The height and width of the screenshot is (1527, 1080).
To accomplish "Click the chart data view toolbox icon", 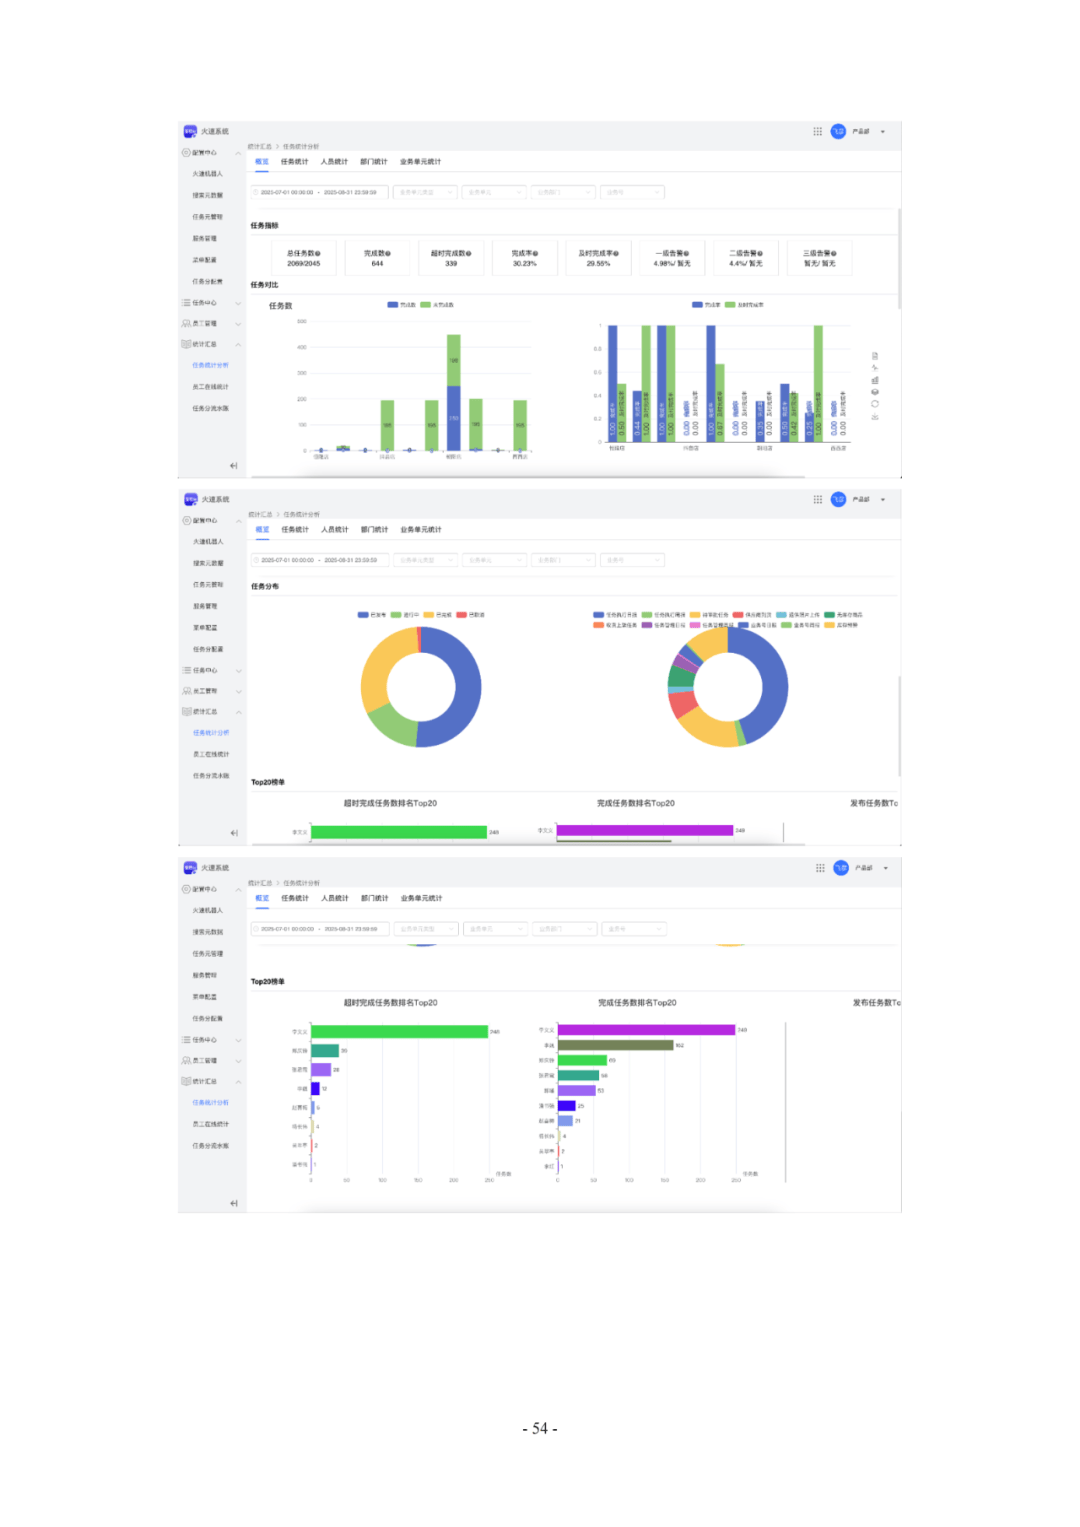I will 875,356.
